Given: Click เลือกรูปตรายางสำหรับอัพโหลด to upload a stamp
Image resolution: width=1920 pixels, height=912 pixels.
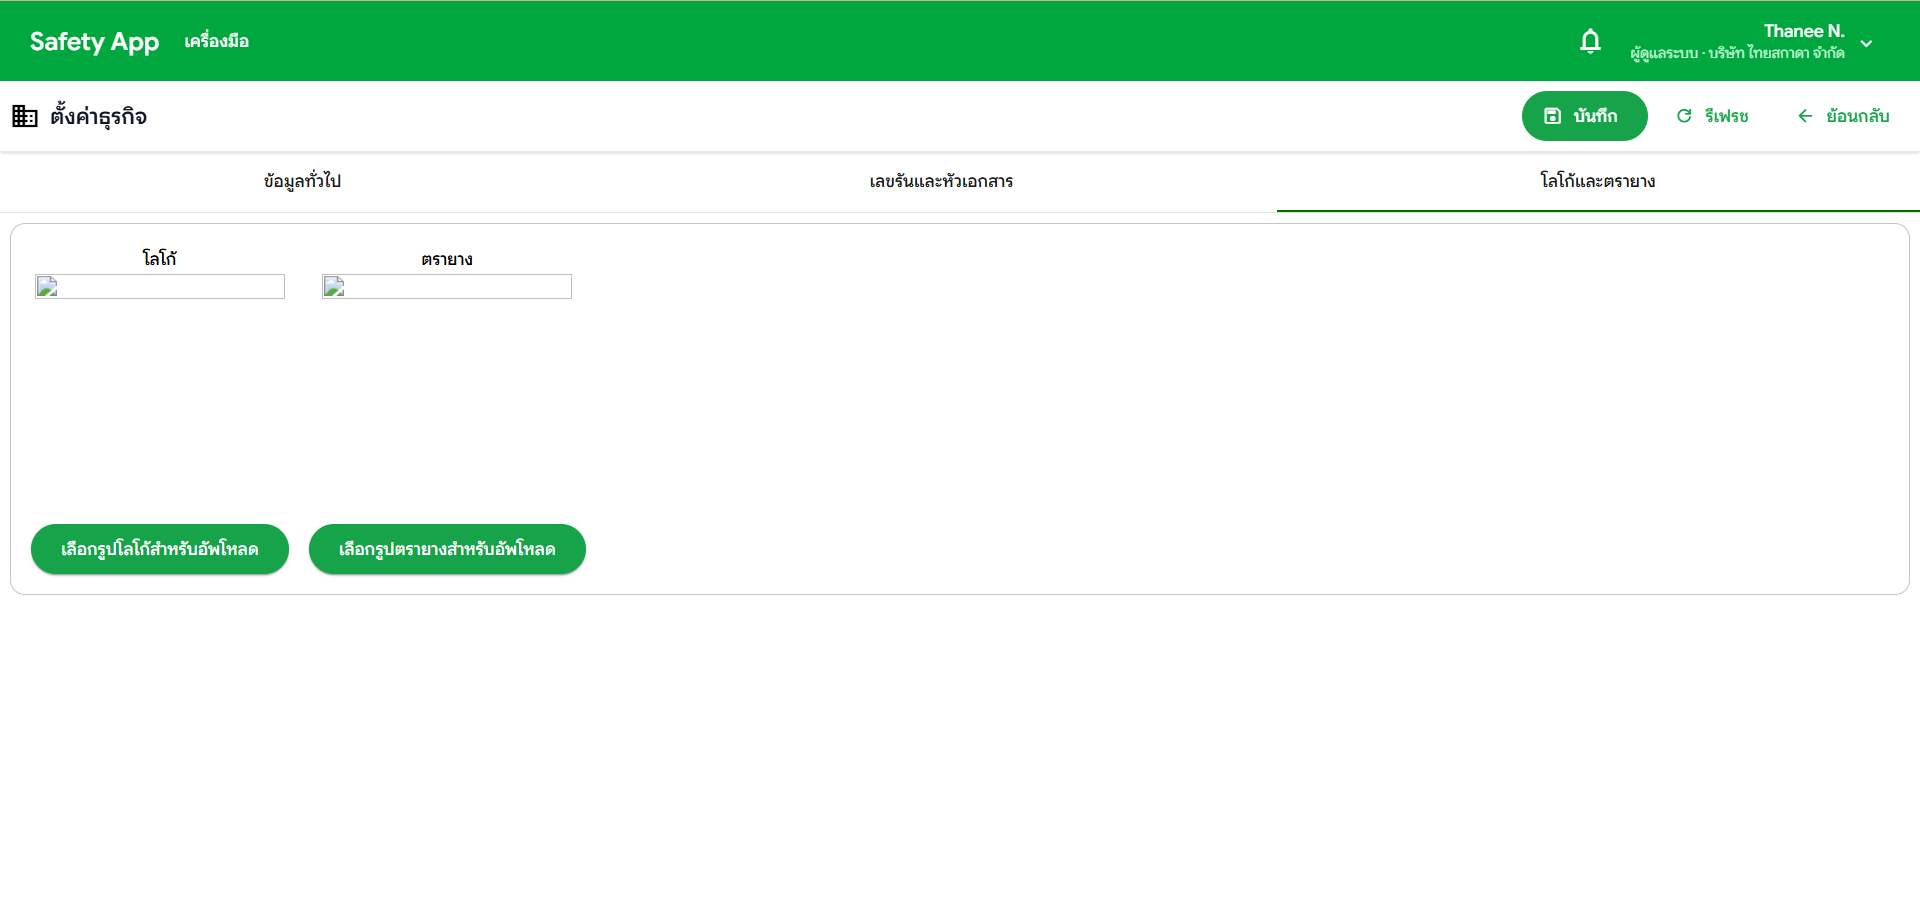Looking at the screenshot, I should (x=446, y=548).
